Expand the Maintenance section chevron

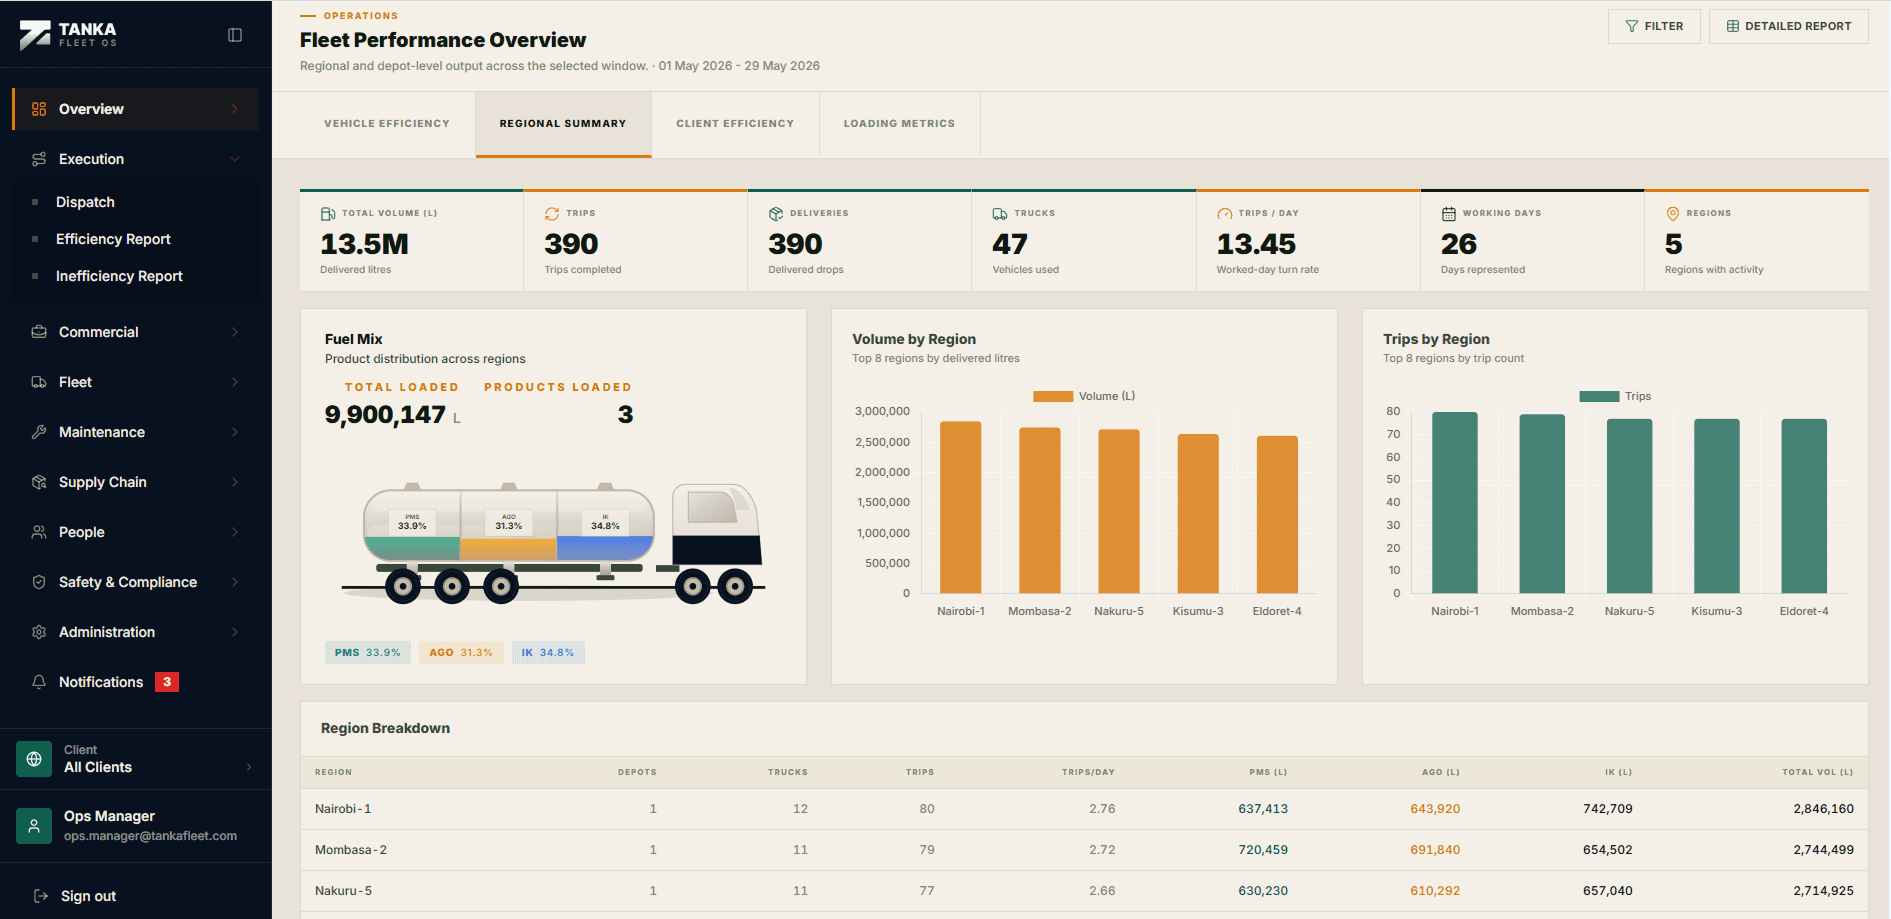(235, 432)
